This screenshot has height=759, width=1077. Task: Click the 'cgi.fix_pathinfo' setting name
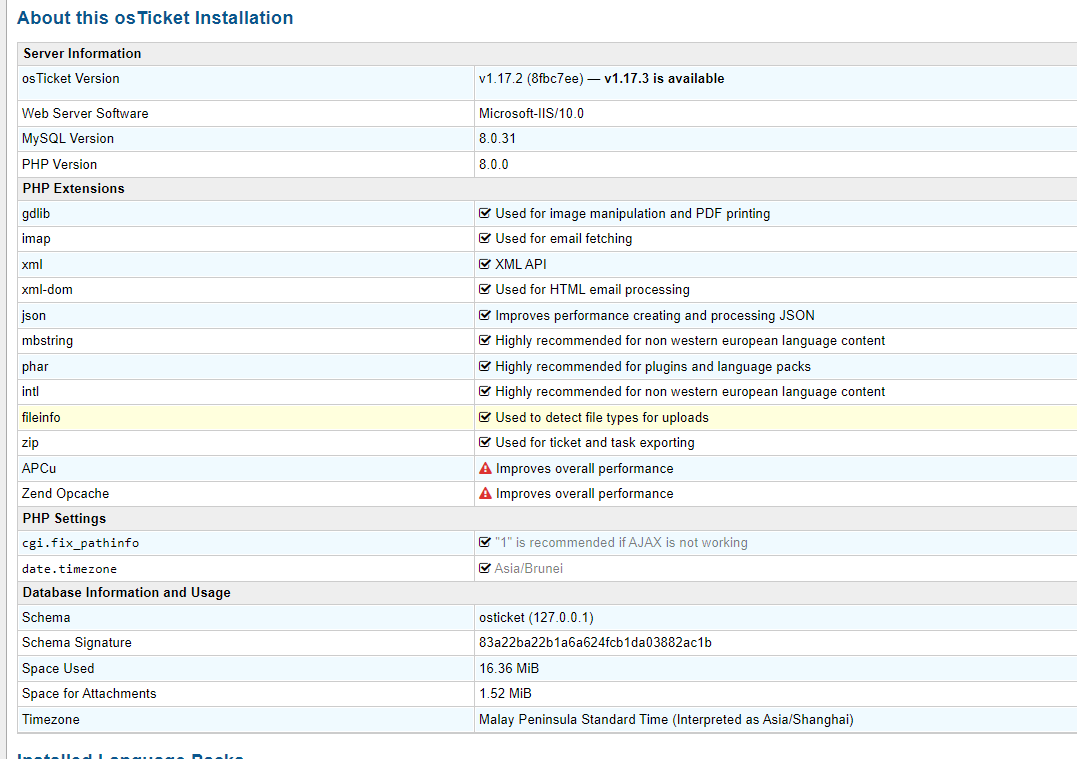tap(80, 543)
